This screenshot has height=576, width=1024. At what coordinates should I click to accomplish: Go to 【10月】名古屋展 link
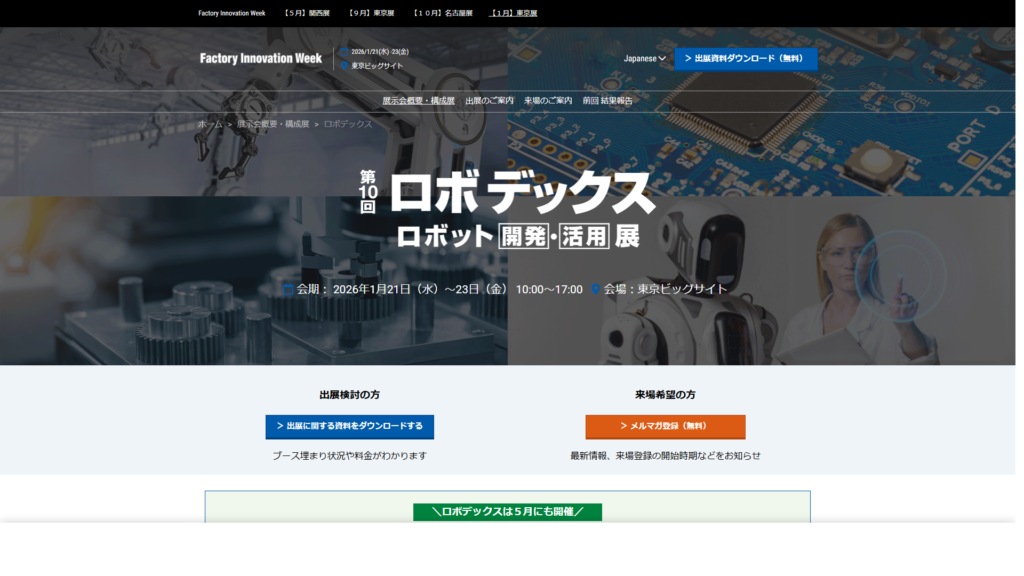click(442, 13)
